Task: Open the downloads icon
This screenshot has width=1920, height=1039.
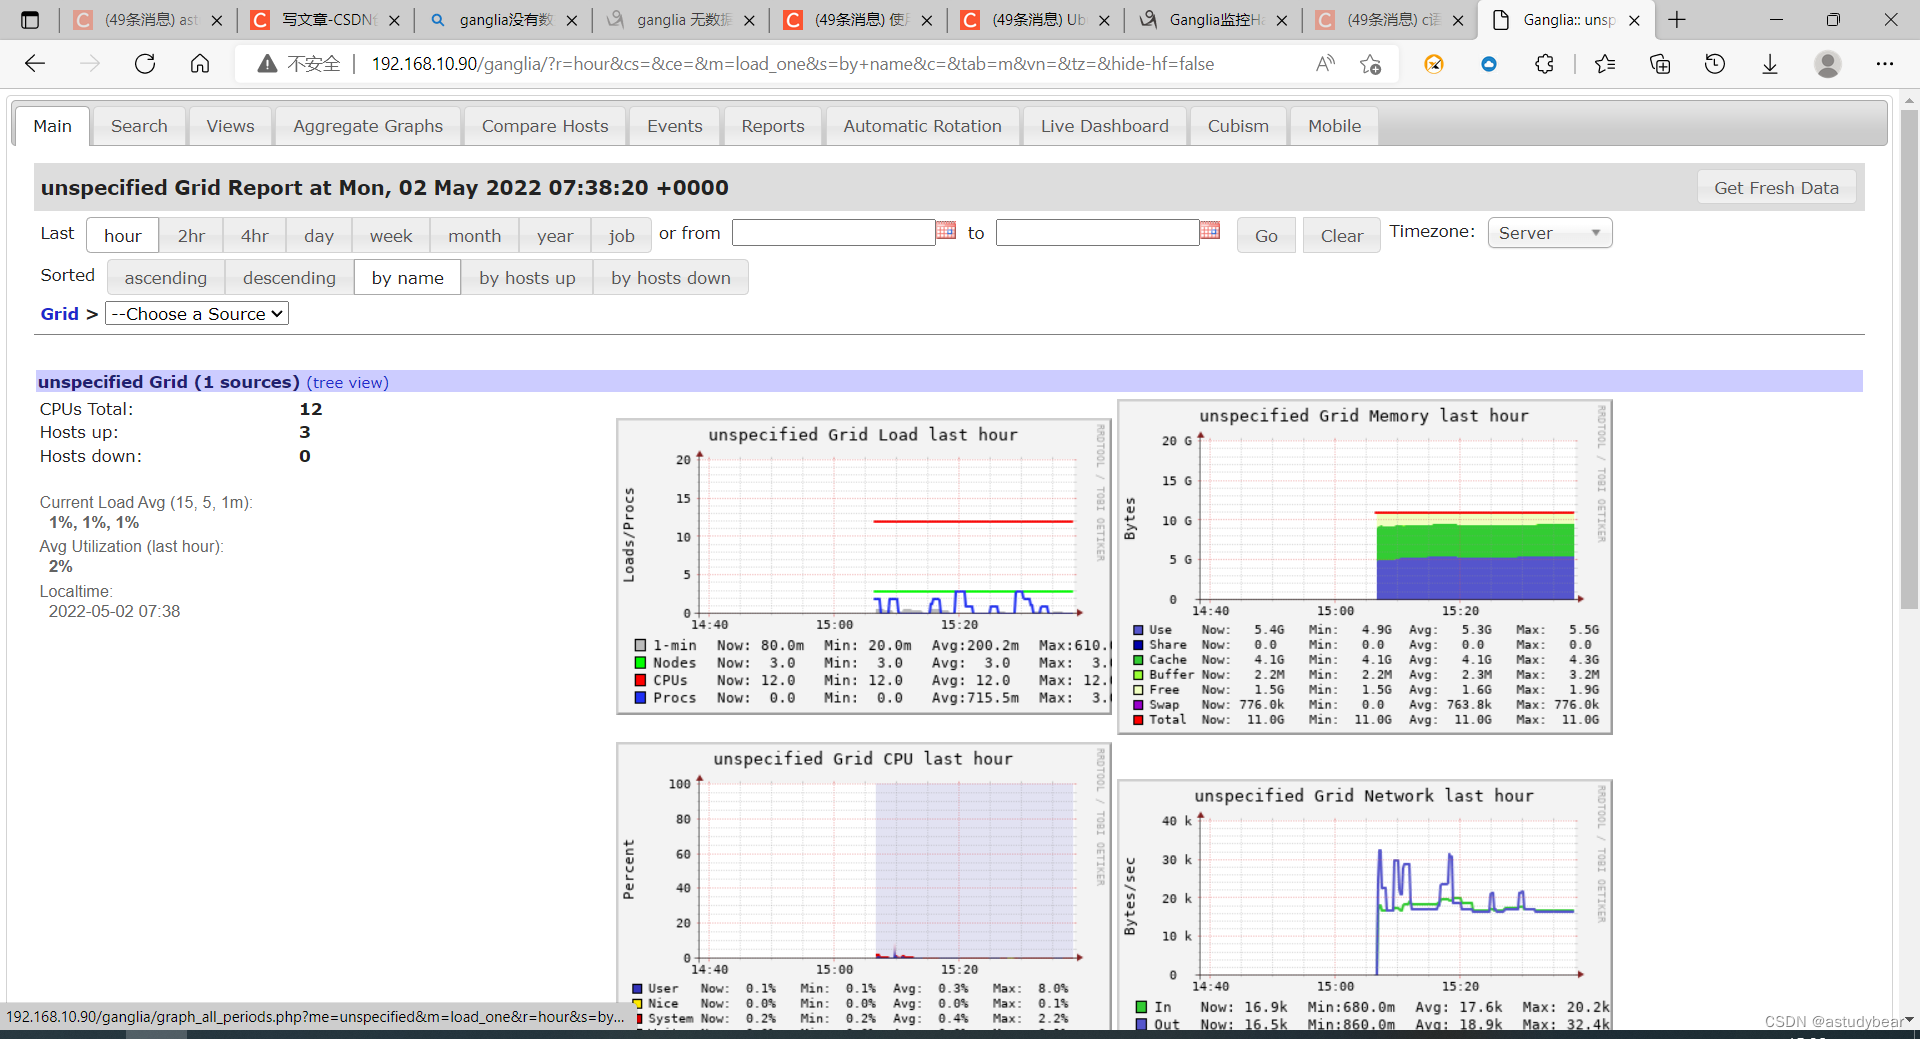Action: [1770, 64]
